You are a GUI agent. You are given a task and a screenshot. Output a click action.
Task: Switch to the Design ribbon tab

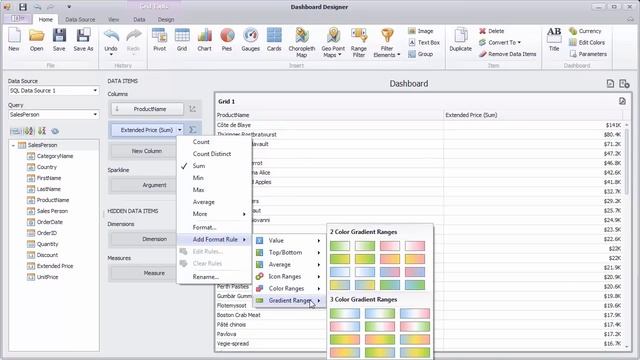tap(166, 19)
